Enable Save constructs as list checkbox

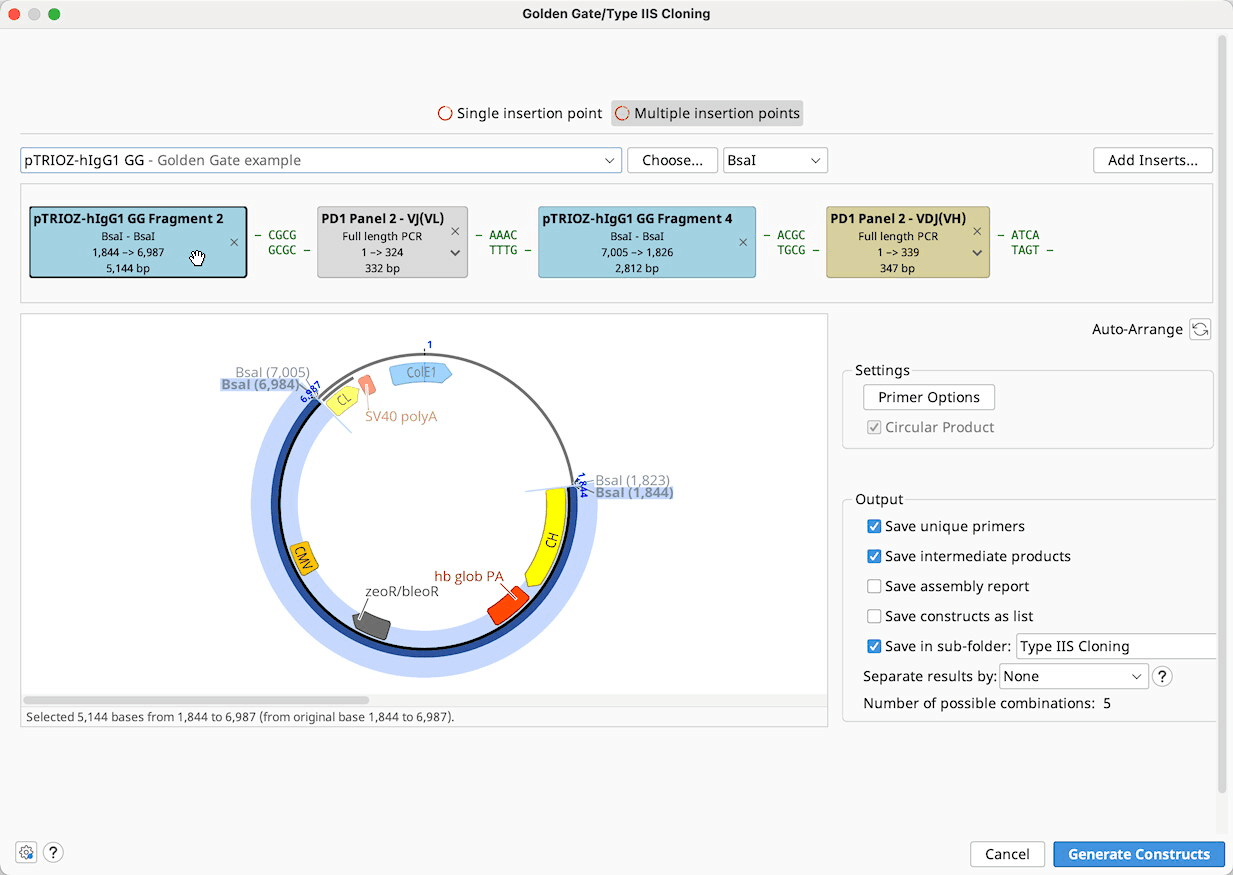pyautogui.click(x=874, y=617)
